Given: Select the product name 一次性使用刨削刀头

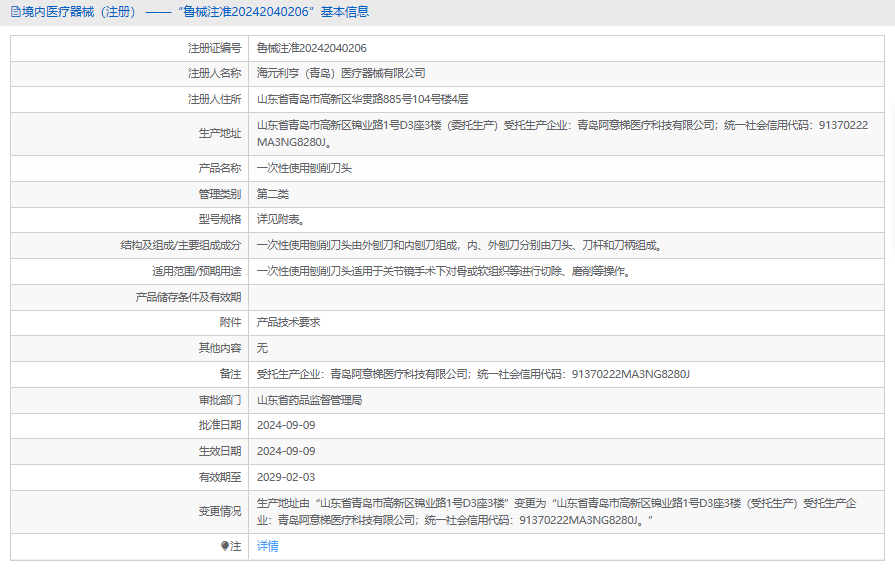Looking at the screenshot, I should [x=304, y=168].
